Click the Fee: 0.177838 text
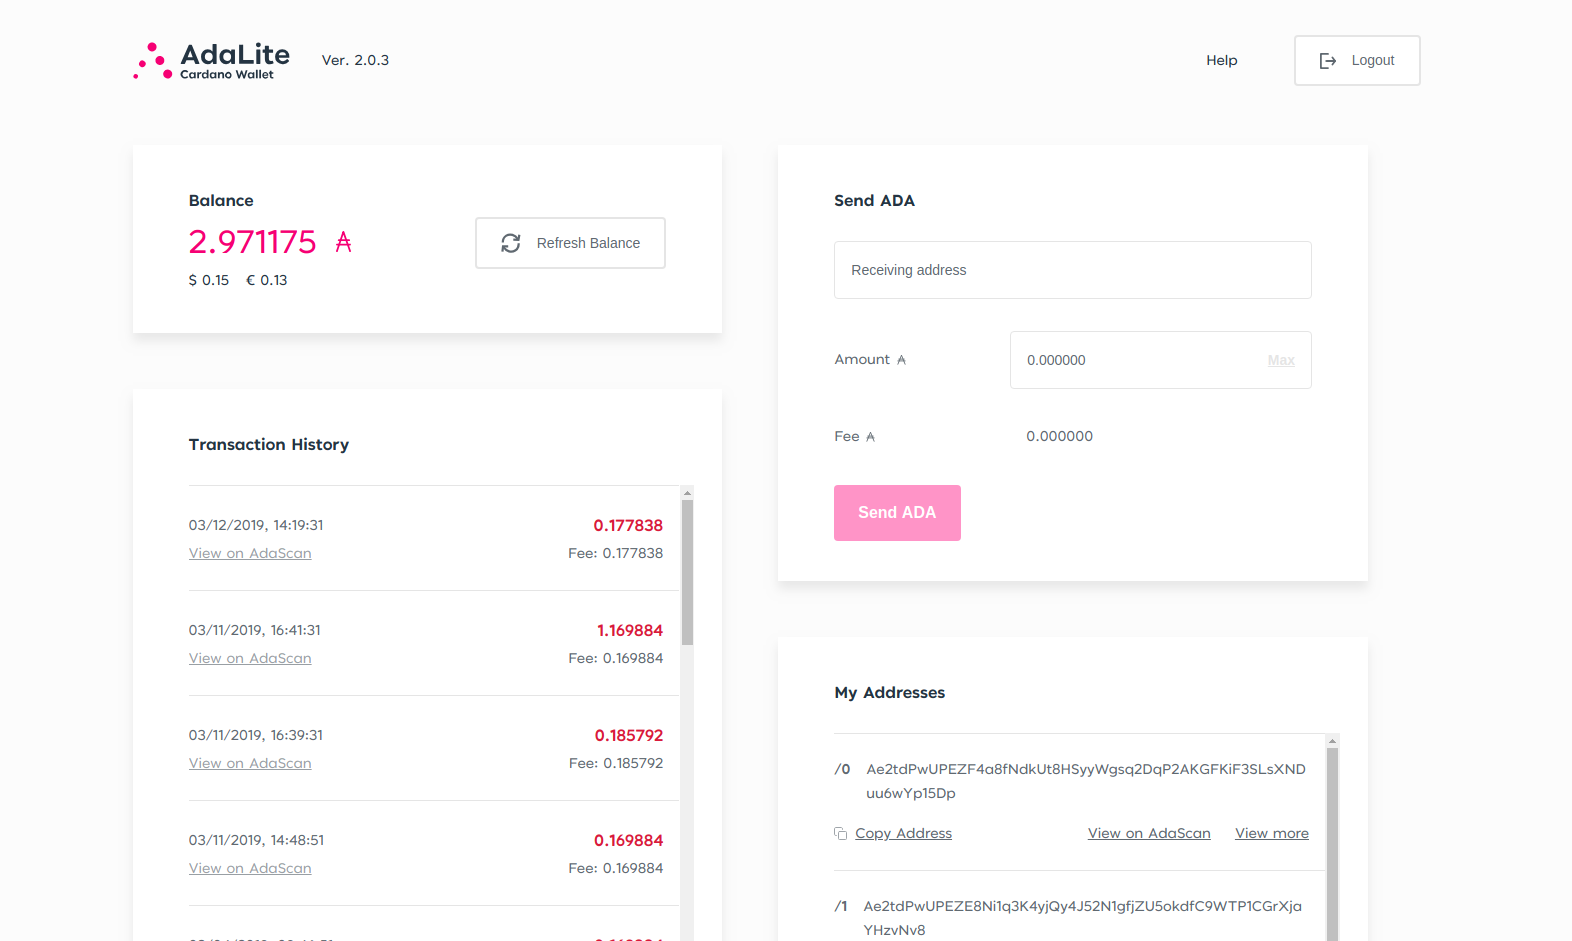Image resolution: width=1572 pixels, height=941 pixels. click(x=616, y=553)
